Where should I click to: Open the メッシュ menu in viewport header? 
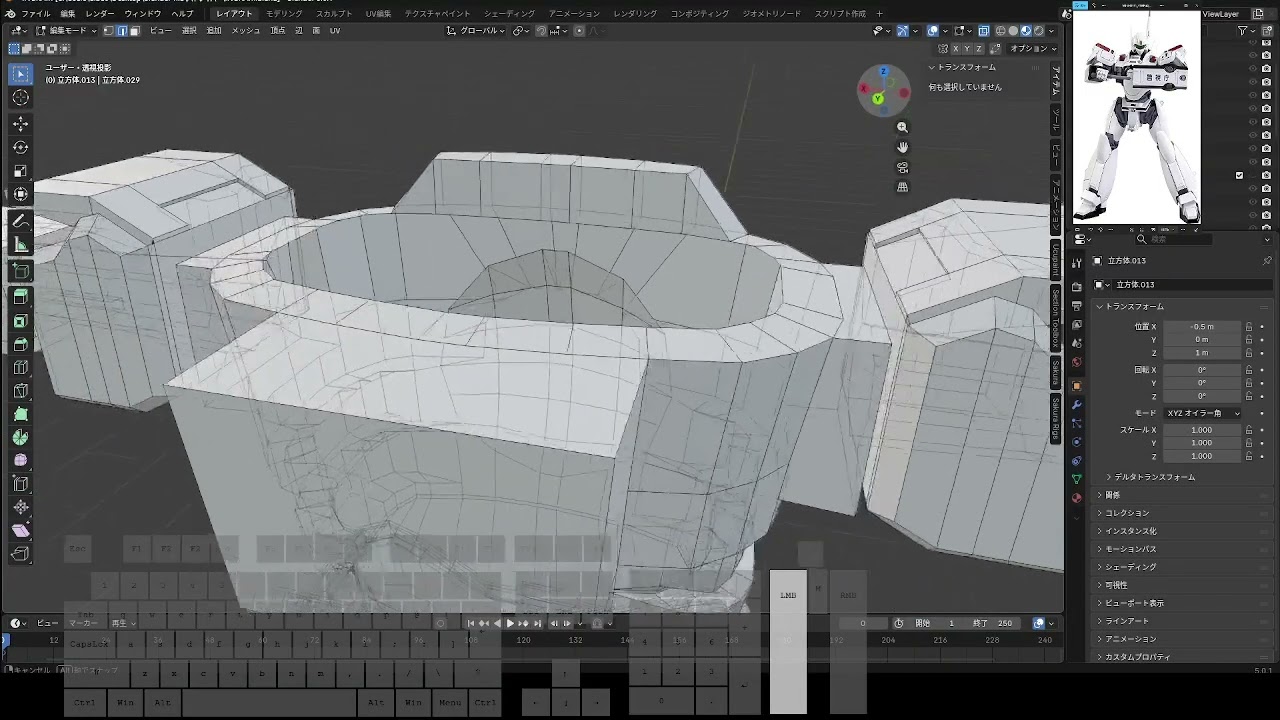pyautogui.click(x=246, y=31)
